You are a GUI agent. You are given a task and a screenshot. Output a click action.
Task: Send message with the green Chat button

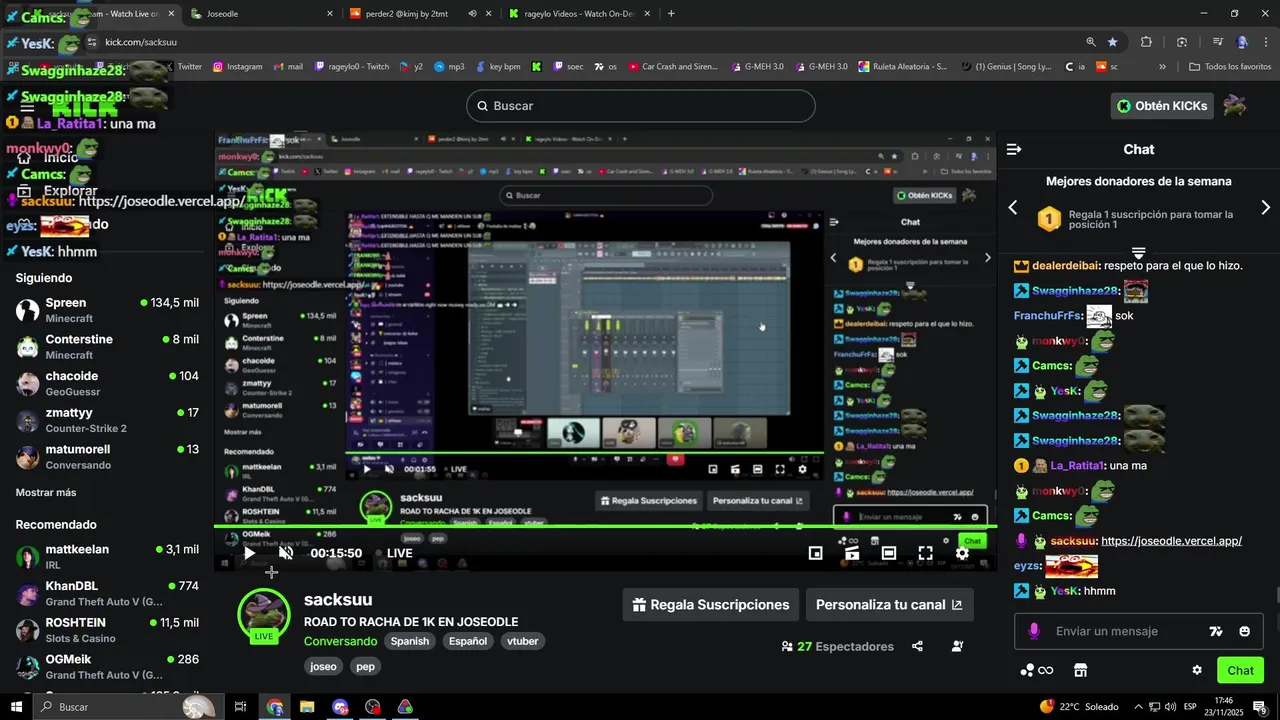click(1240, 670)
